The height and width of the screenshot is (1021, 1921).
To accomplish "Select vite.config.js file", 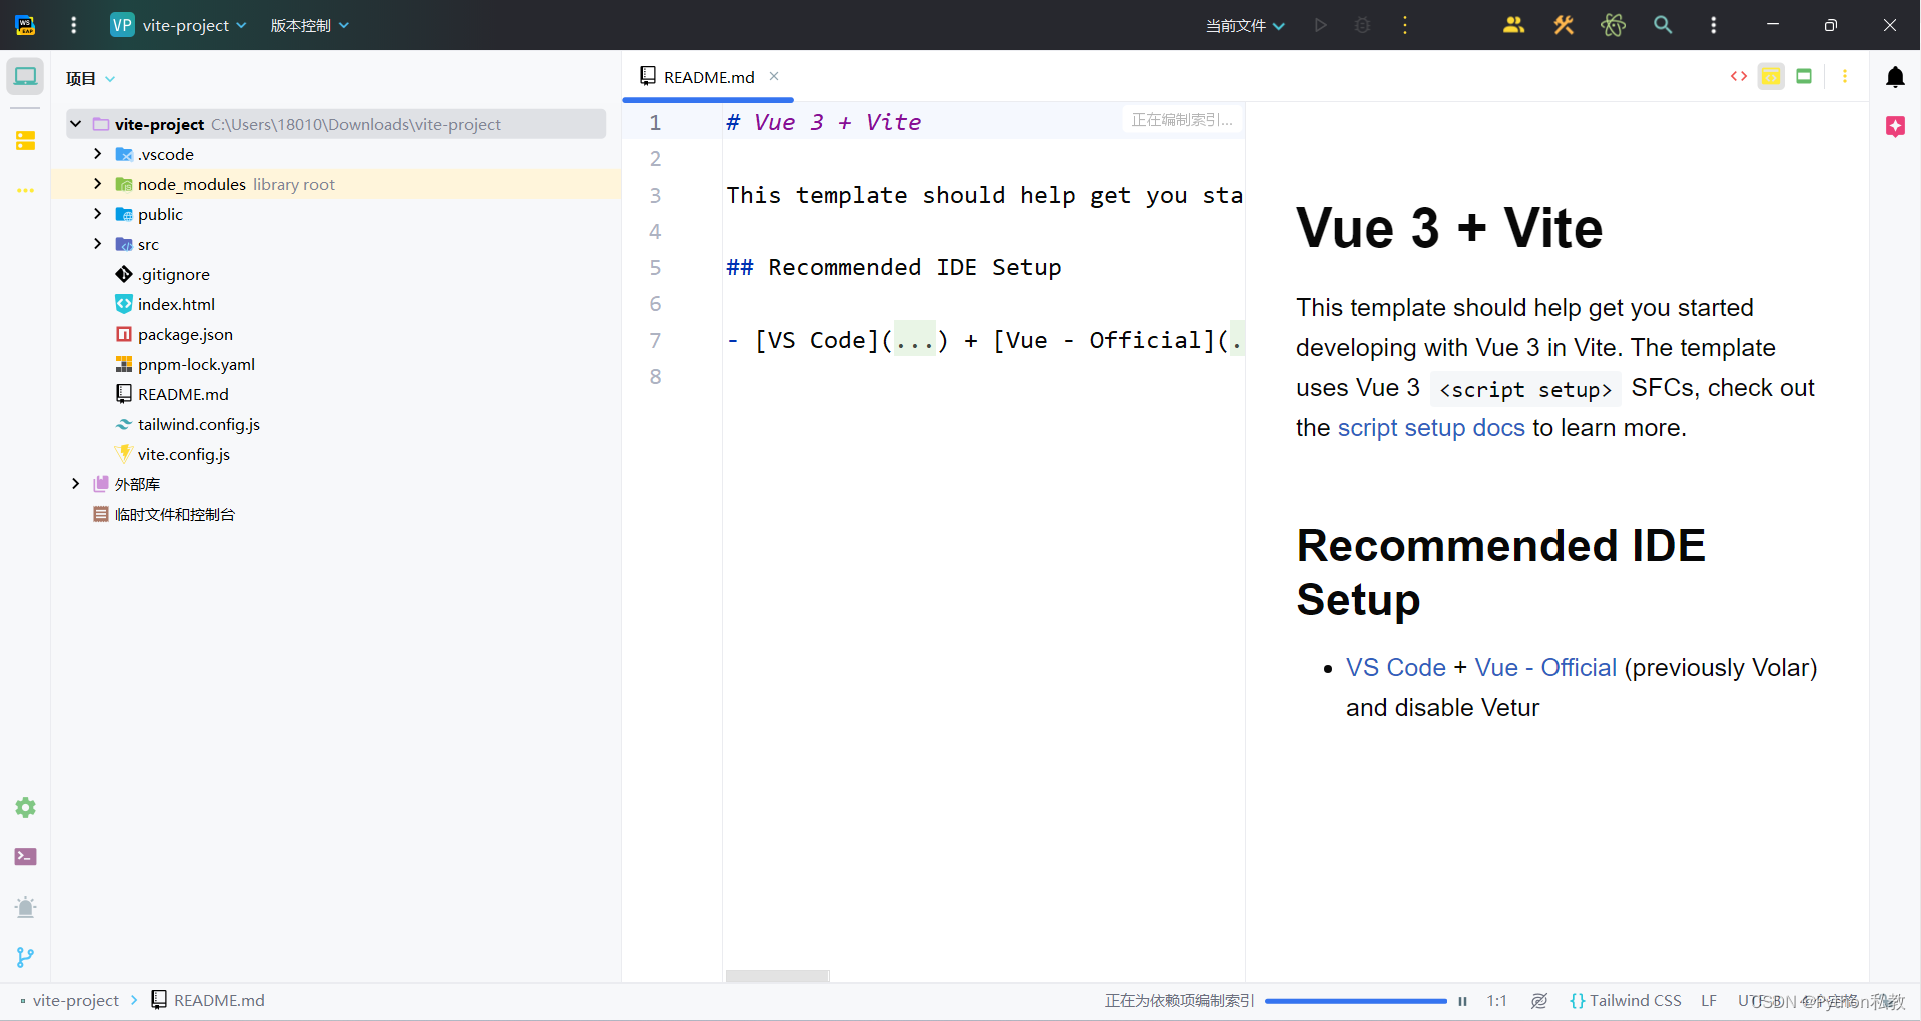I will pos(173,454).
